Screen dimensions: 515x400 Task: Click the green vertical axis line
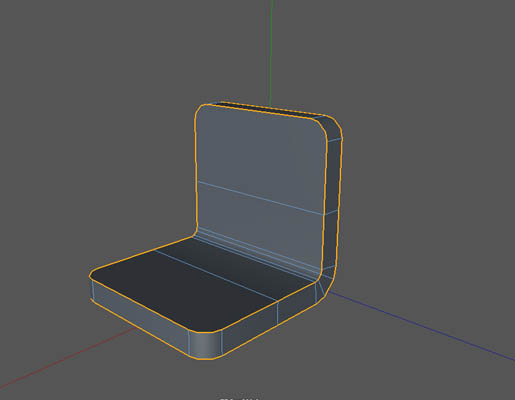click(271, 50)
